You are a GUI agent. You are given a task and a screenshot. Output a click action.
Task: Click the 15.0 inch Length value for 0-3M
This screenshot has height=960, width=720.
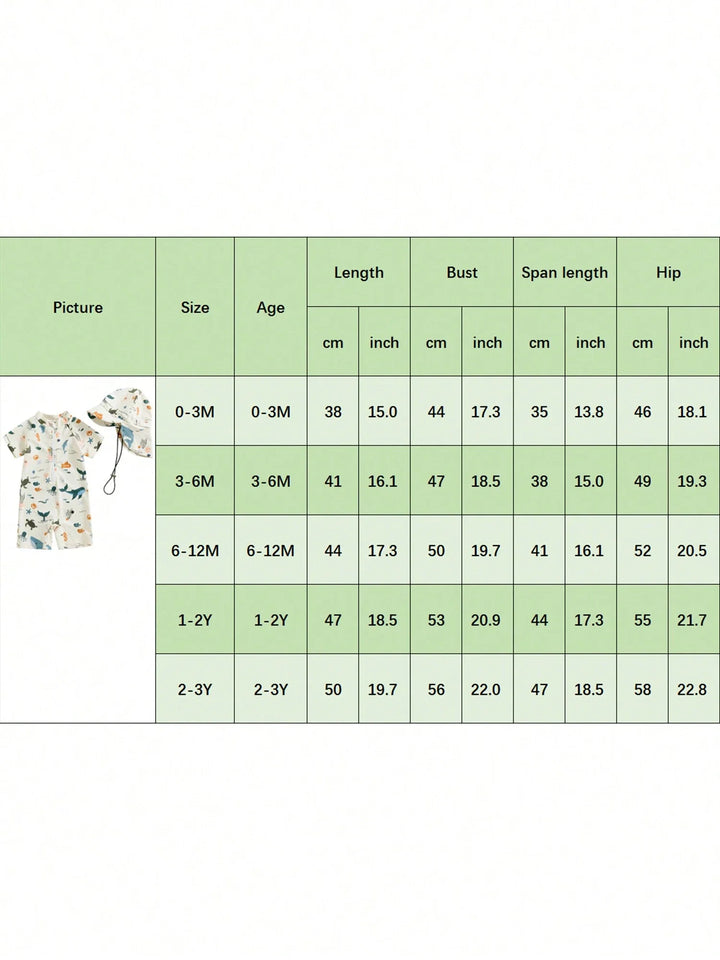click(384, 412)
